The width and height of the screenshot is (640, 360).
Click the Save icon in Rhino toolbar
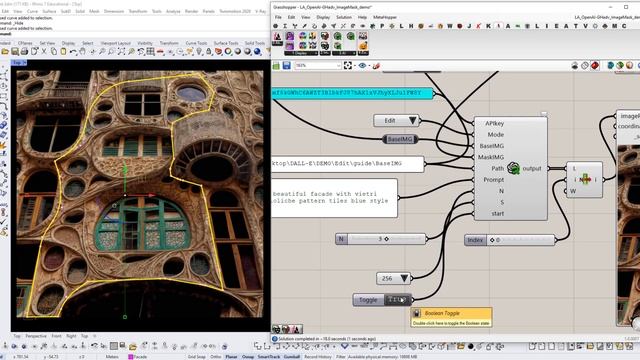15,52
